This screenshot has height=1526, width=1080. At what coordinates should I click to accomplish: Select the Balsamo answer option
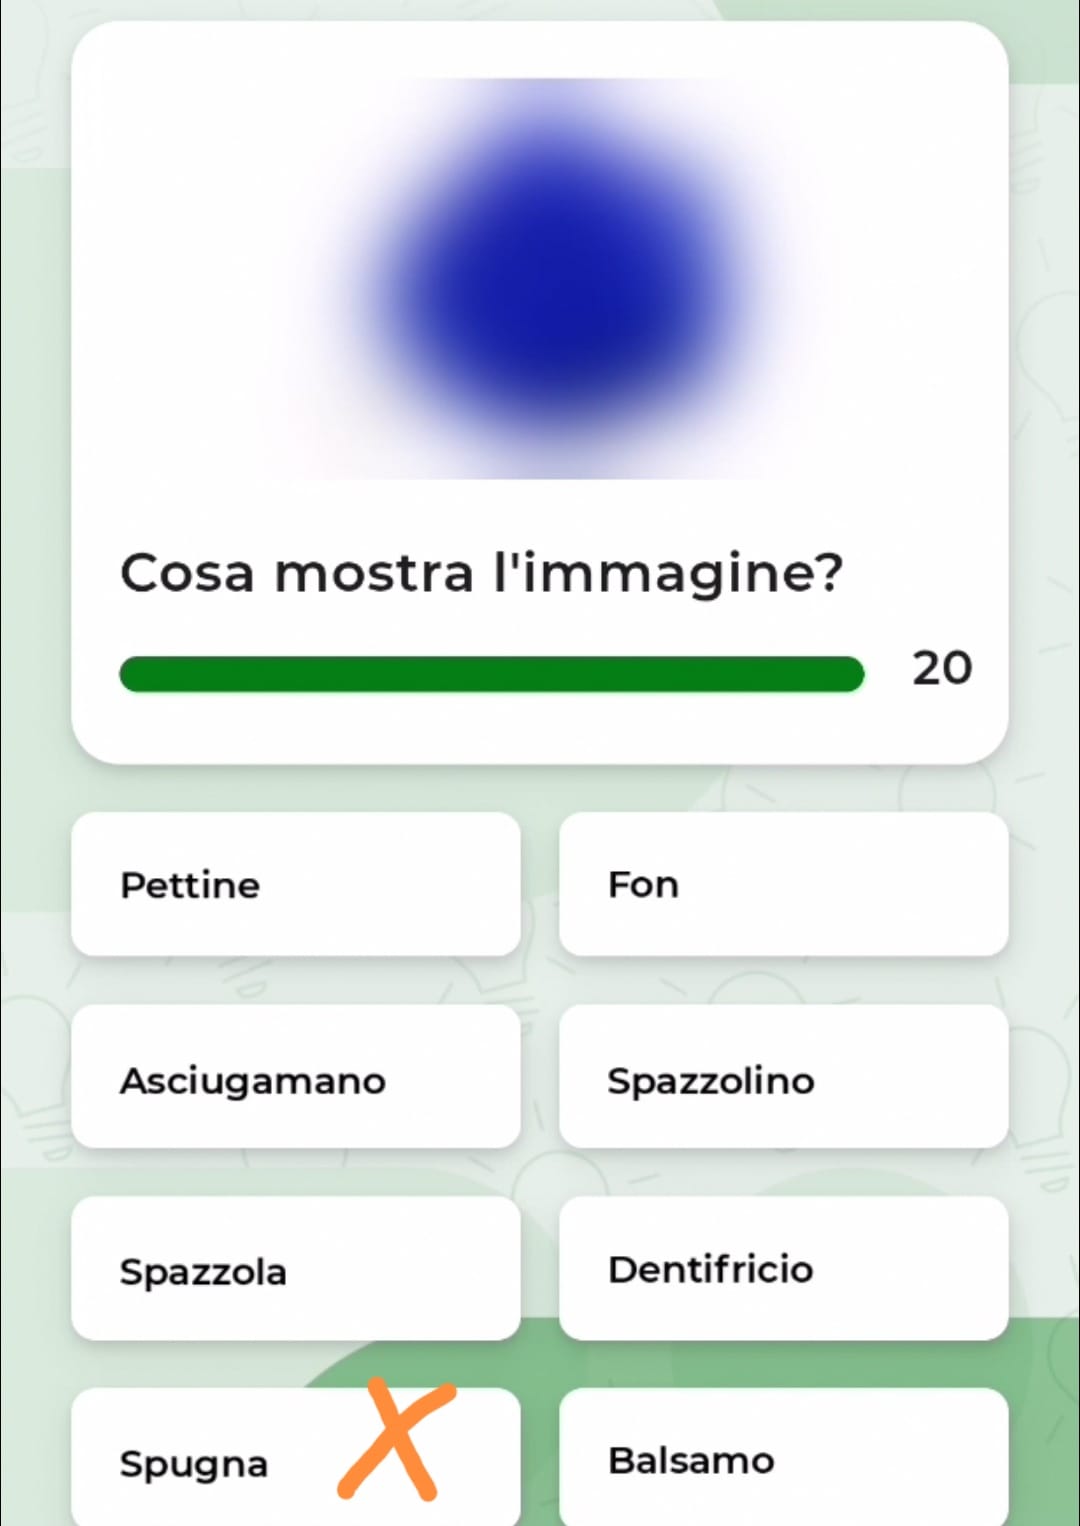click(783, 1459)
